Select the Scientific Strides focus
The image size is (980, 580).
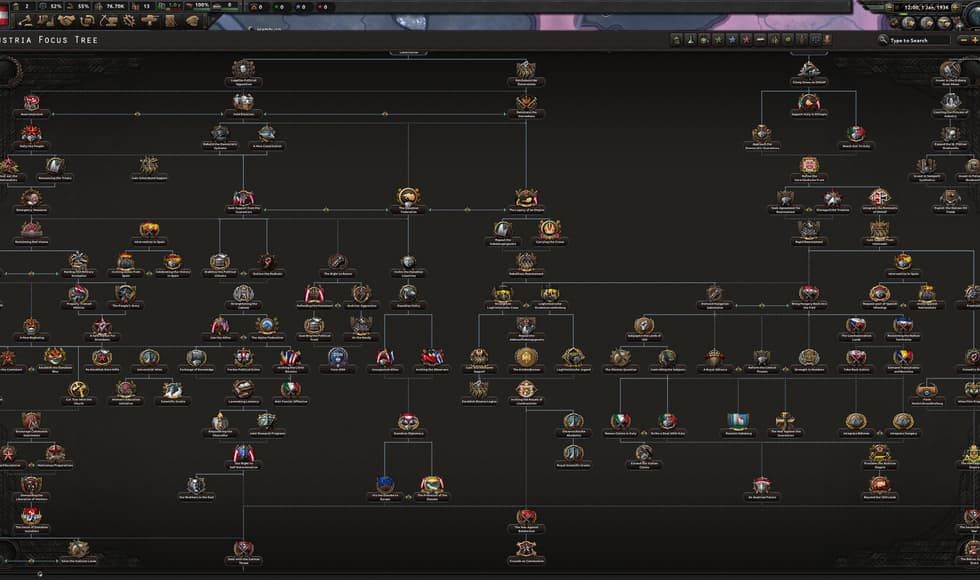[172, 392]
